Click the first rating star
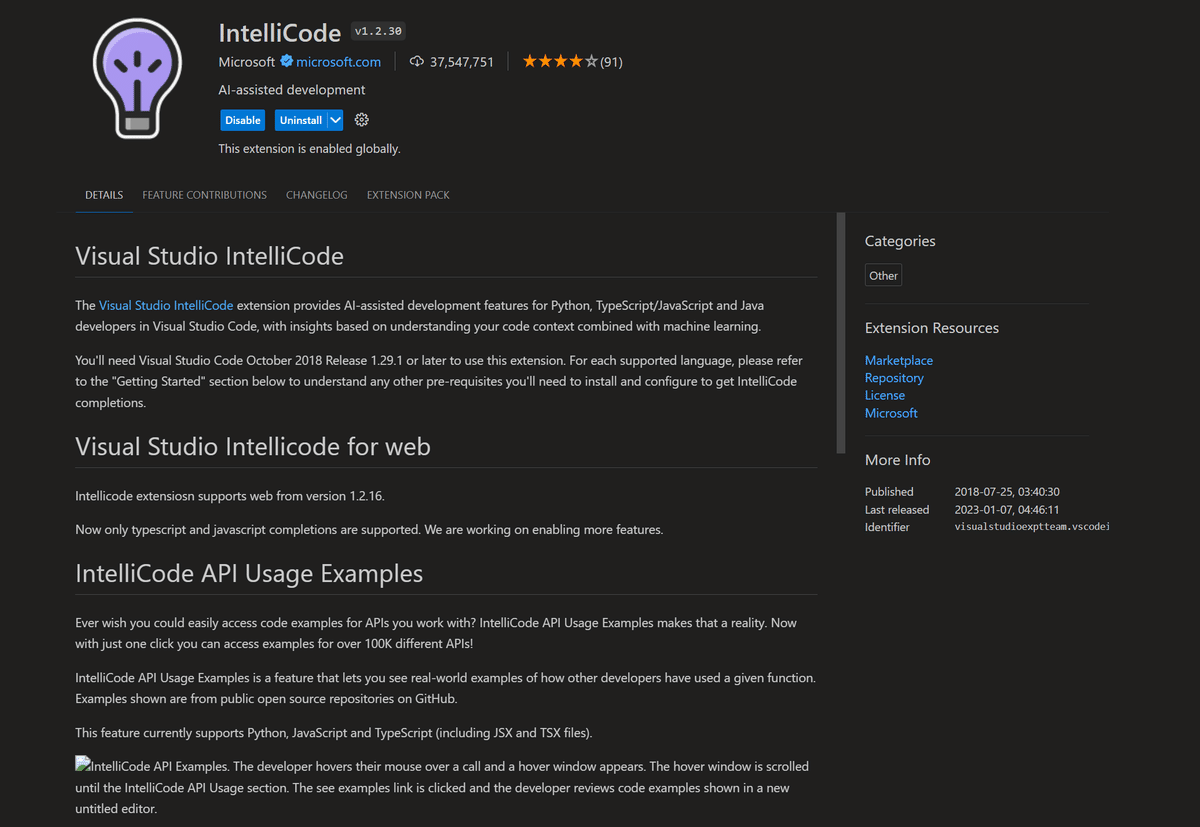The height and width of the screenshot is (827, 1200). tap(528, 60)
